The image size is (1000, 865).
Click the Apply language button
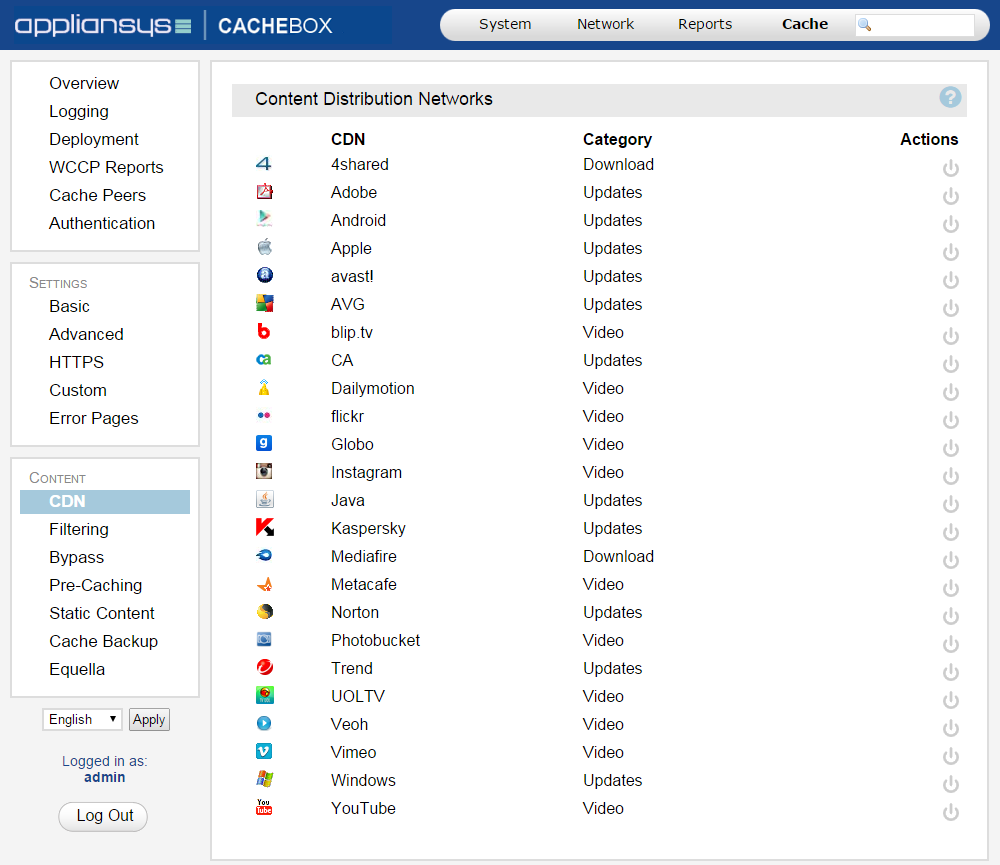point(149,719)
